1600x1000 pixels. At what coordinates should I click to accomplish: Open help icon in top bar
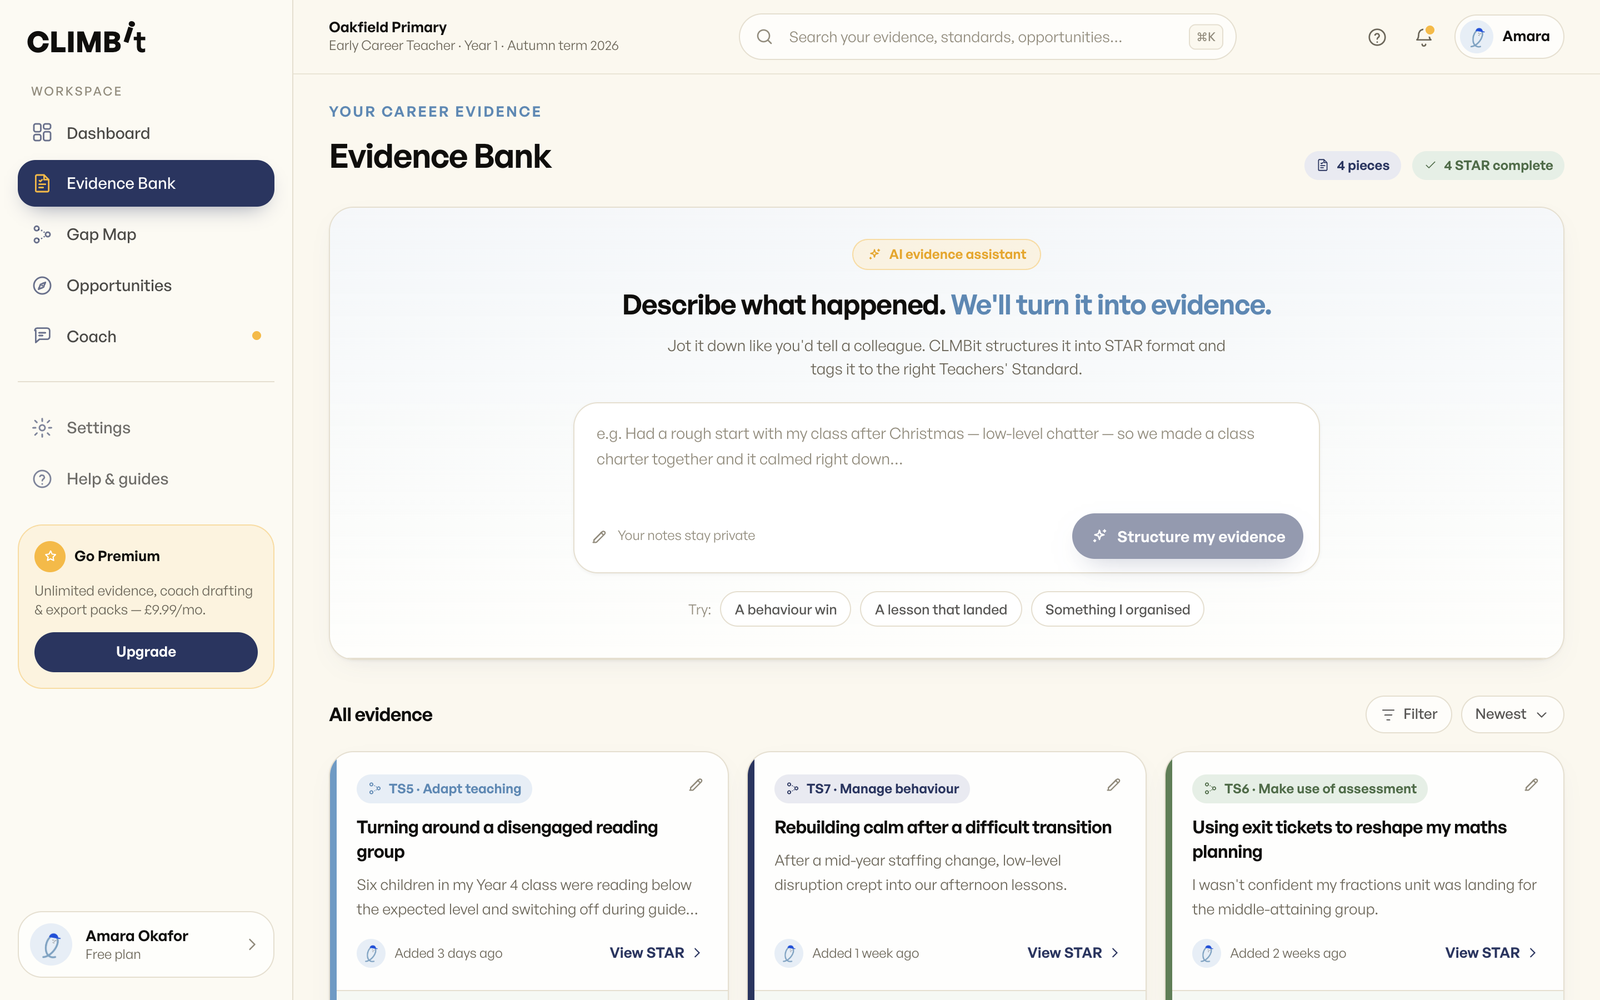[x=1377, y=37]
